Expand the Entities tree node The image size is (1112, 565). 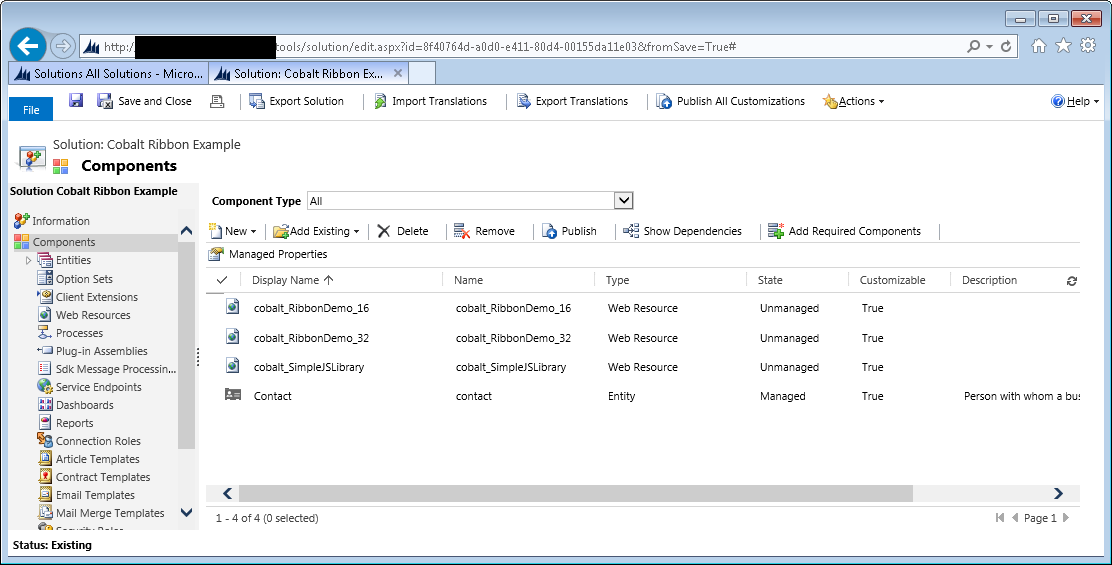(x=29, y=261)
